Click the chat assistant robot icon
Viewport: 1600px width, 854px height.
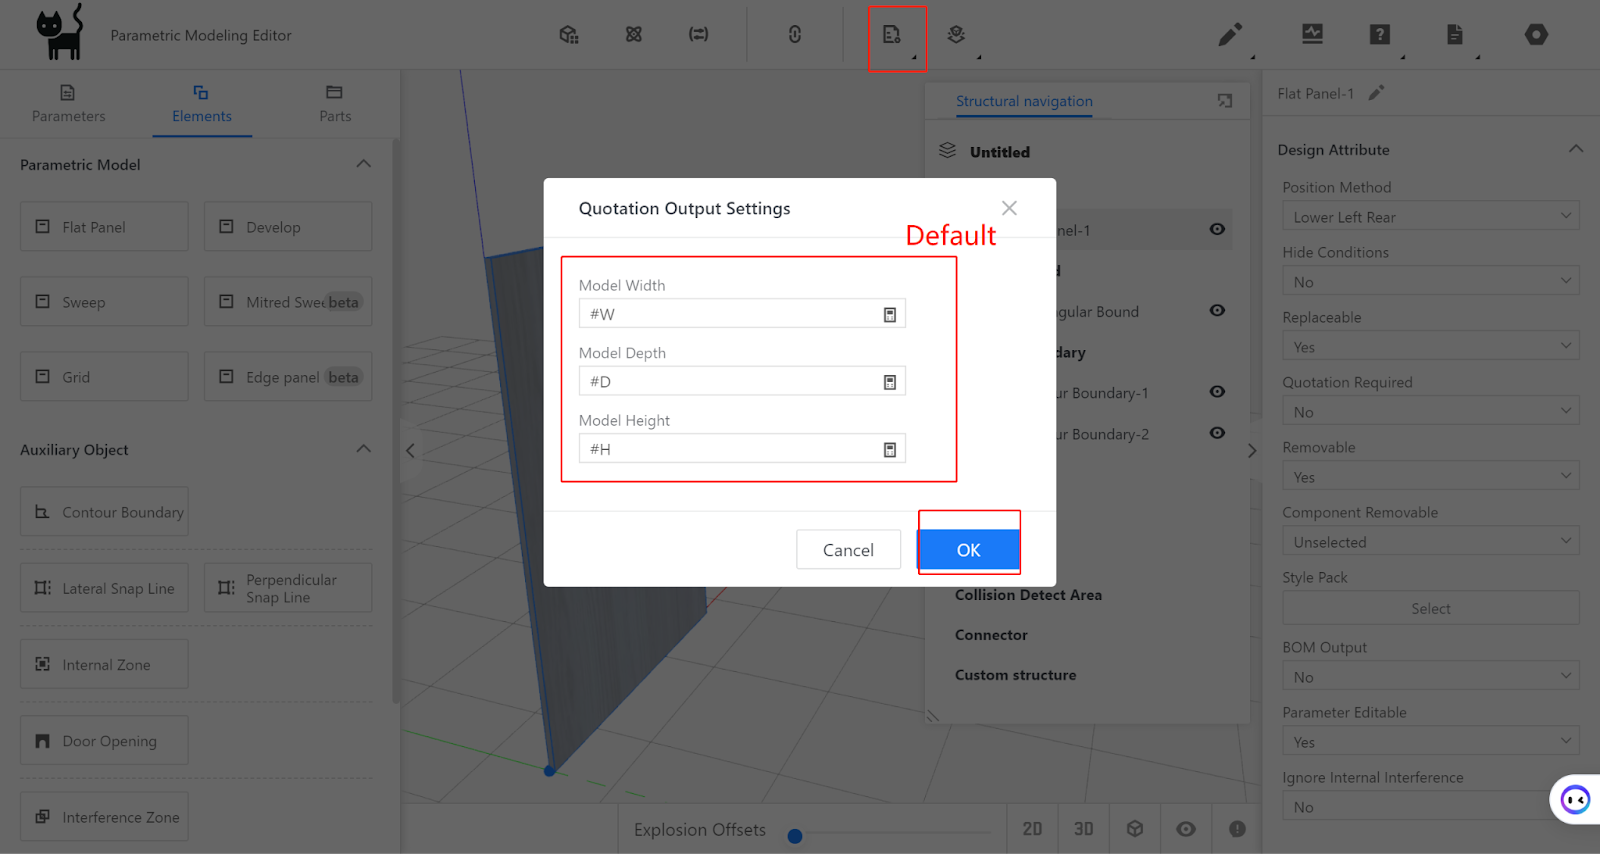1575,799
